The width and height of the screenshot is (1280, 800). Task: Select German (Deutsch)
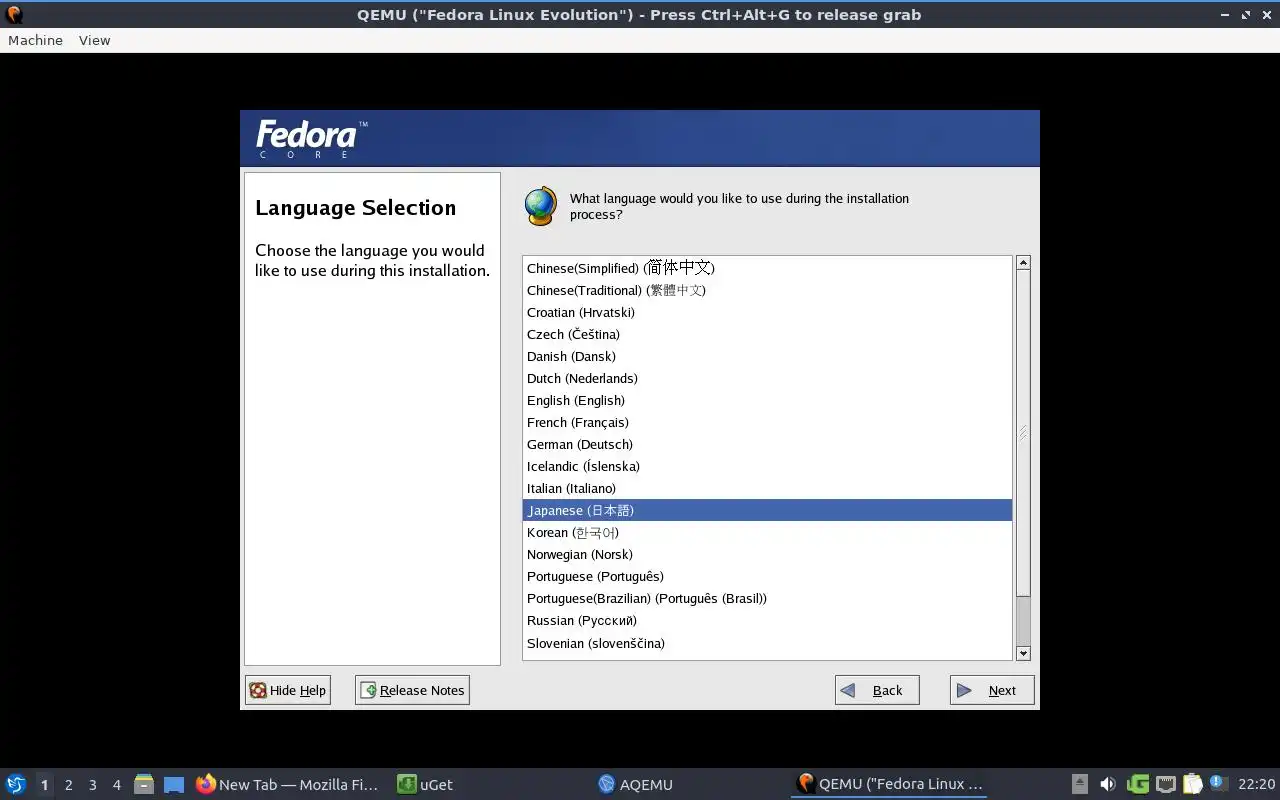(767, 444)
